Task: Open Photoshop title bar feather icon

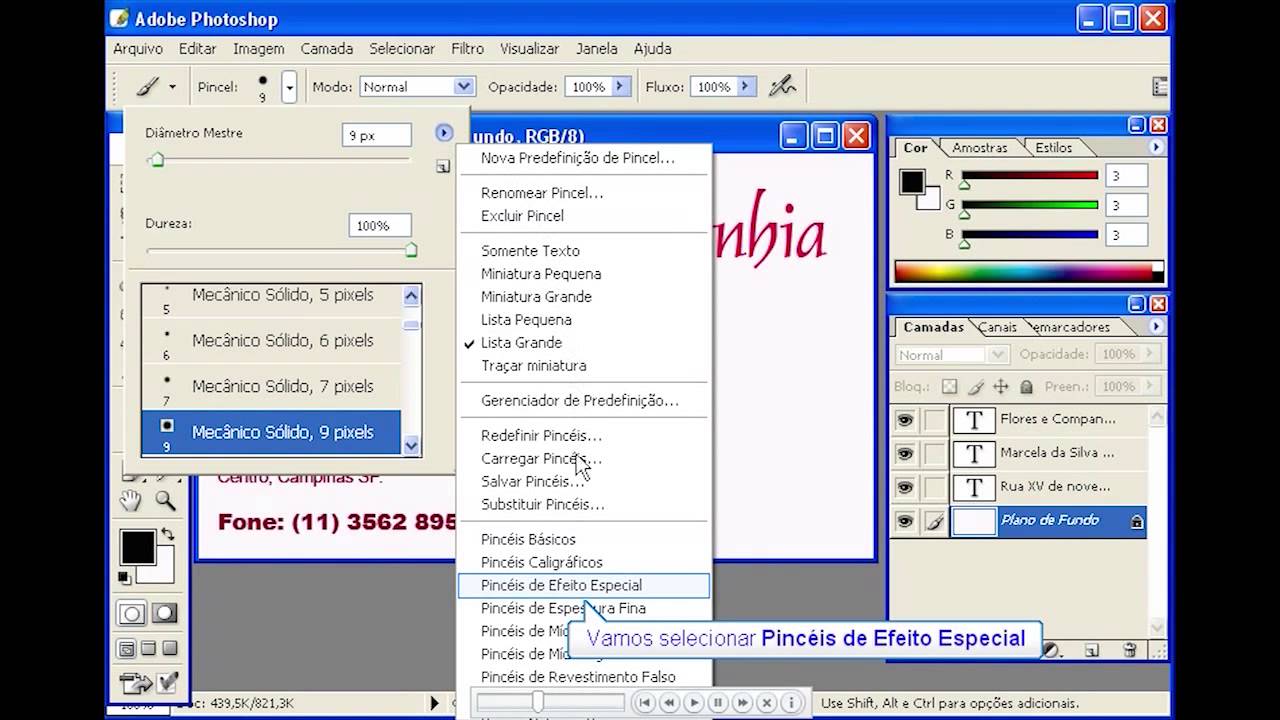Action: [x=120, y=18]
